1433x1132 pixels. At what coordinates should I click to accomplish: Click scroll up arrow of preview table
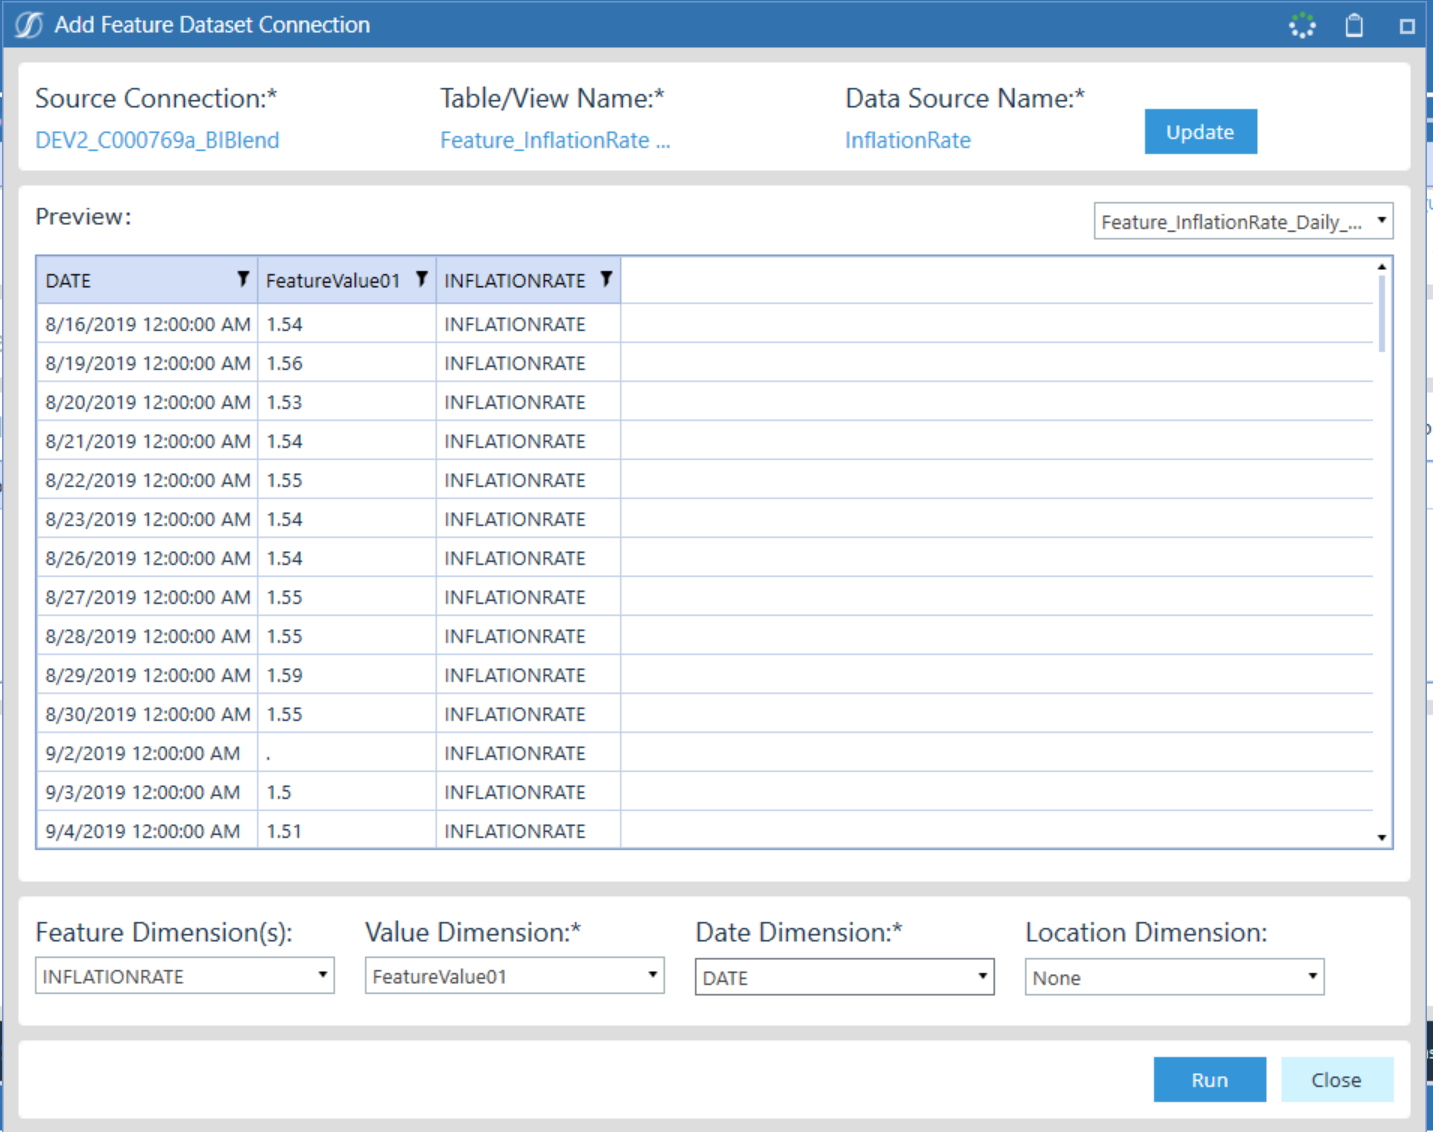click(1382, 267)
